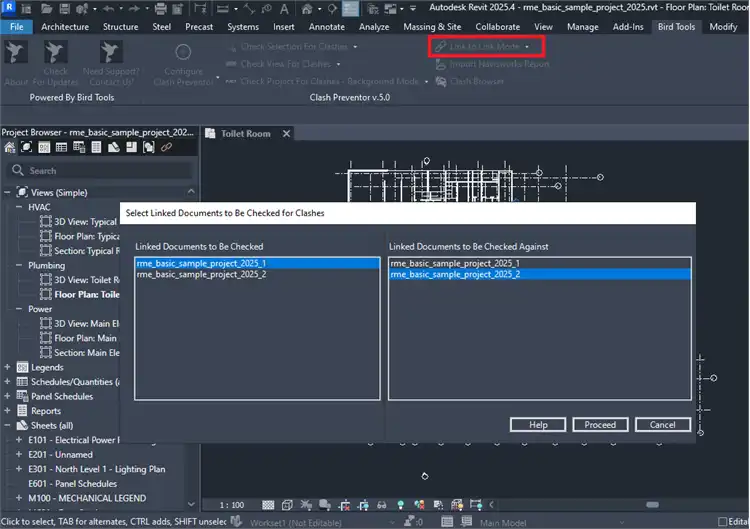Toggle the Editable Only checkbox in status bar
The image size is (750, 529).
pyautogui.click(x=723, y=521)
